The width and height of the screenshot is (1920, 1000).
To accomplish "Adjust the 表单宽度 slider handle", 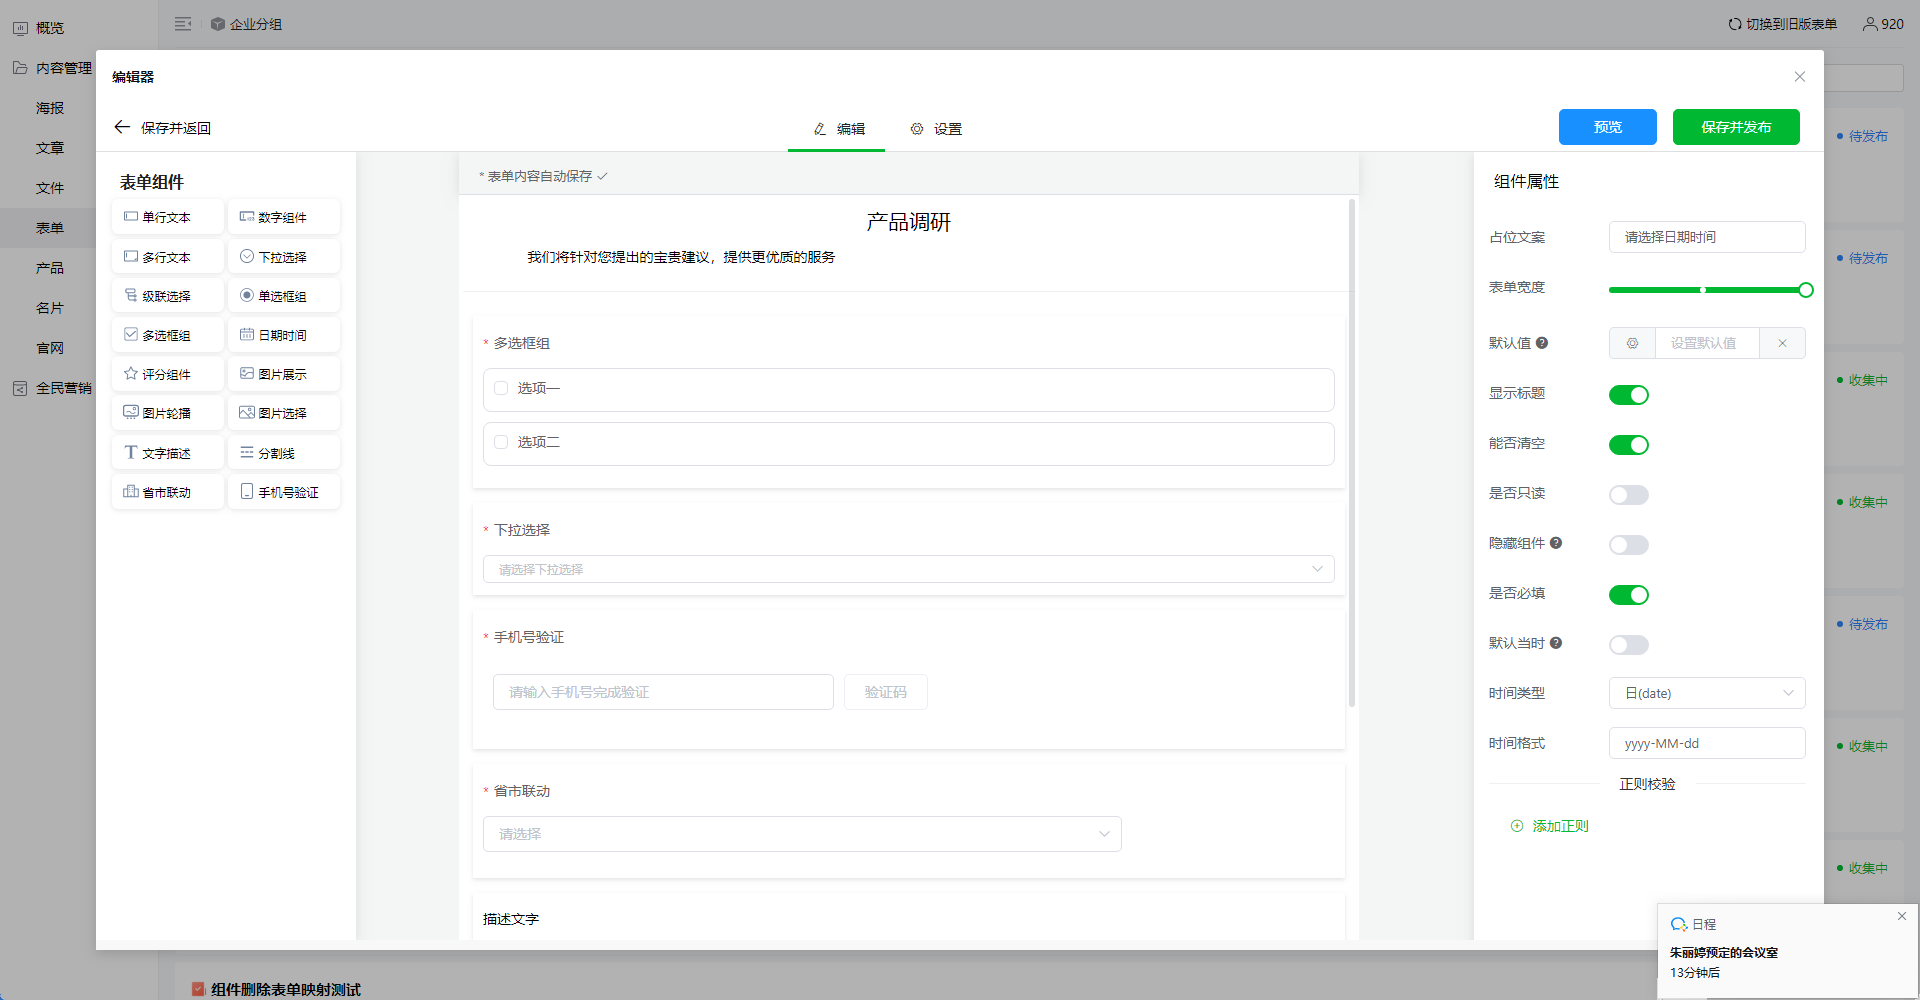I will coord(1805,290).
